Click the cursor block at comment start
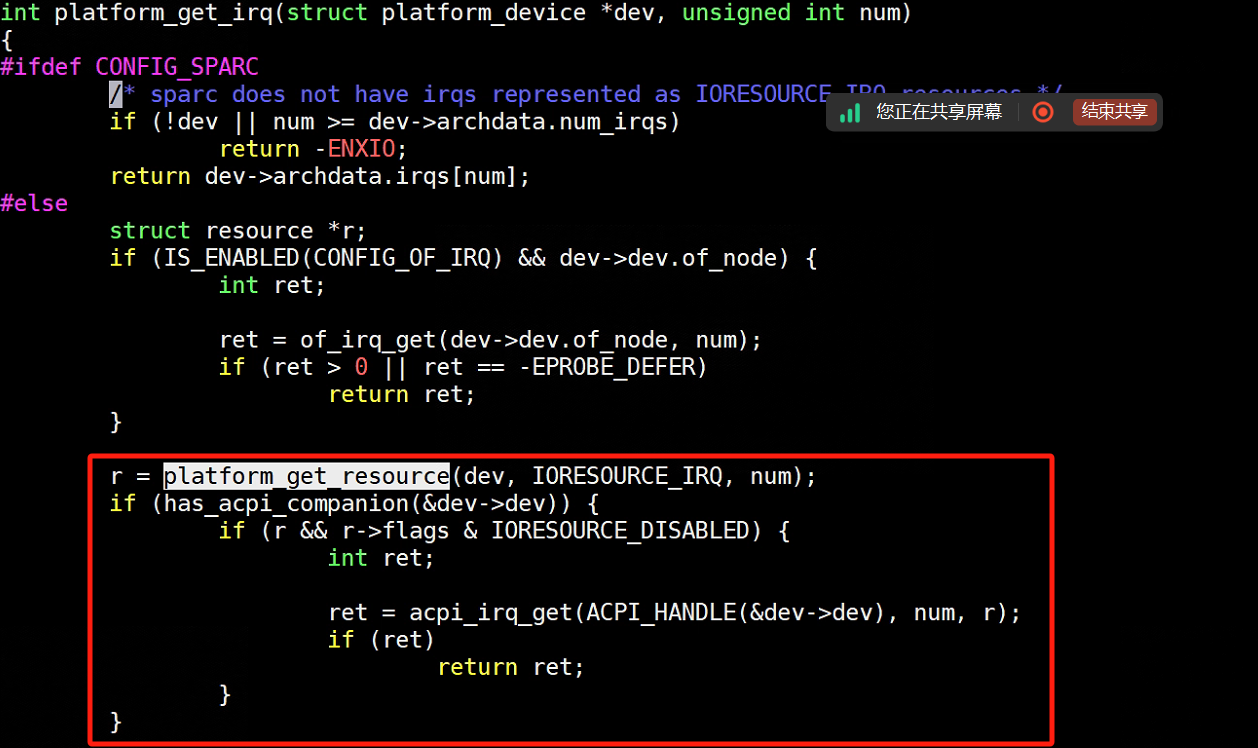Screen dimensions: 1258x748 point(116,94)
